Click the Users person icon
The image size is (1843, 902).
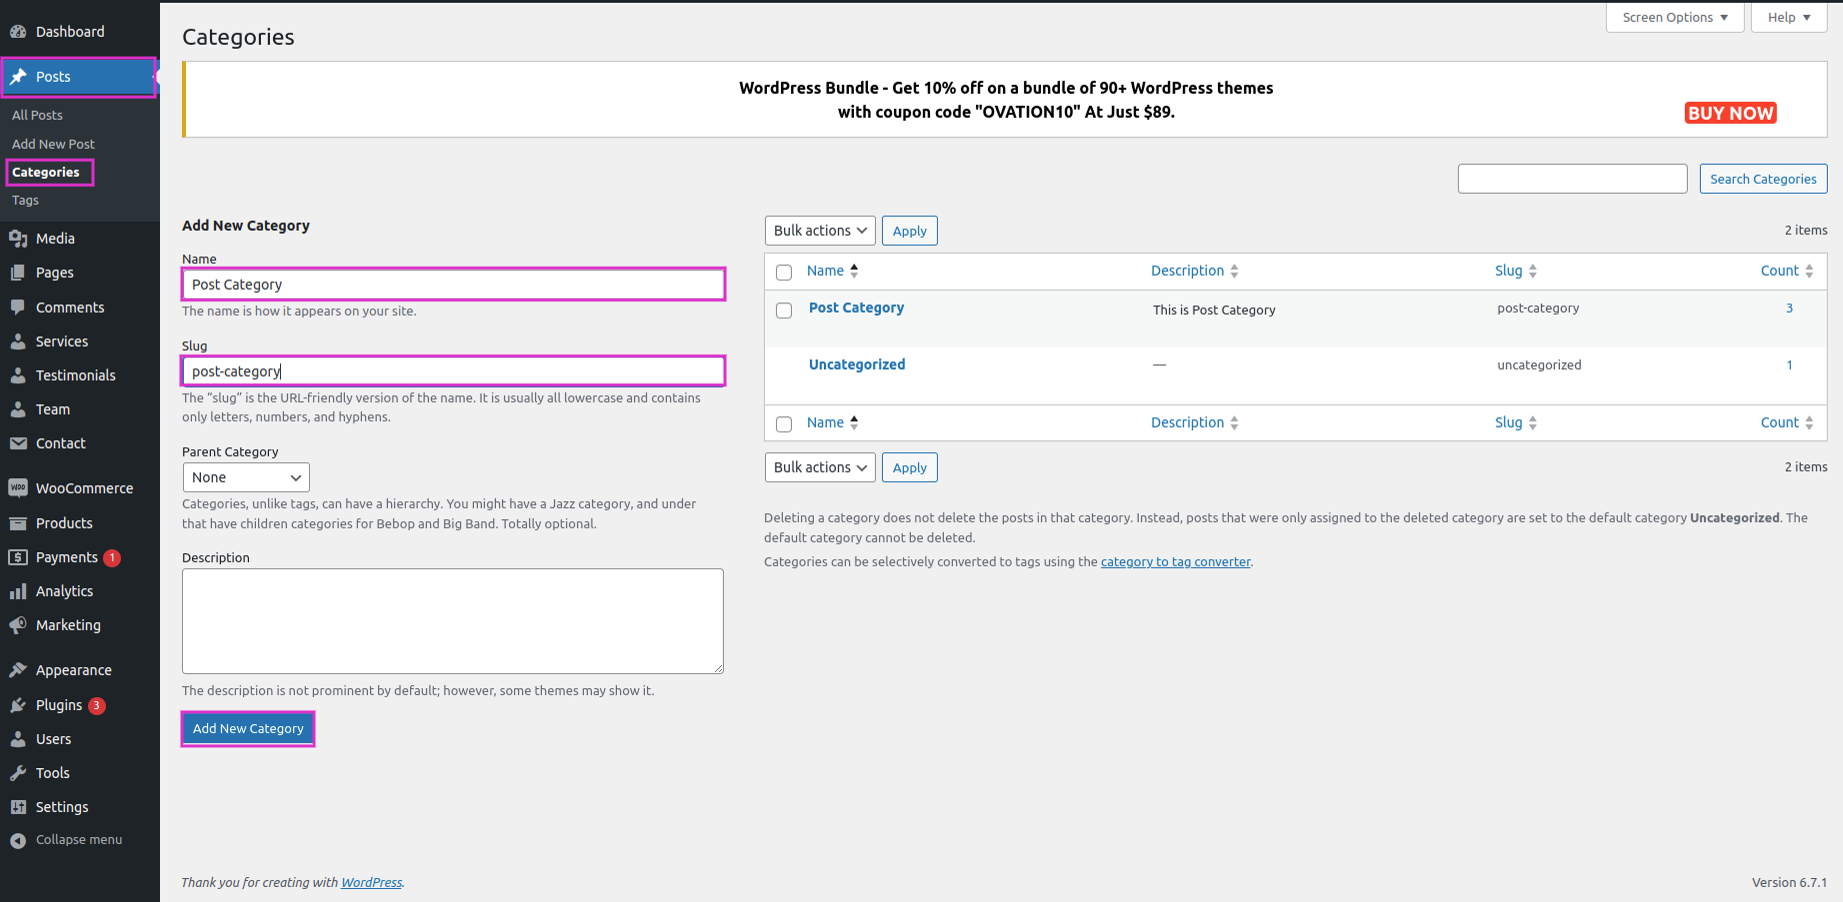point(18,740)
